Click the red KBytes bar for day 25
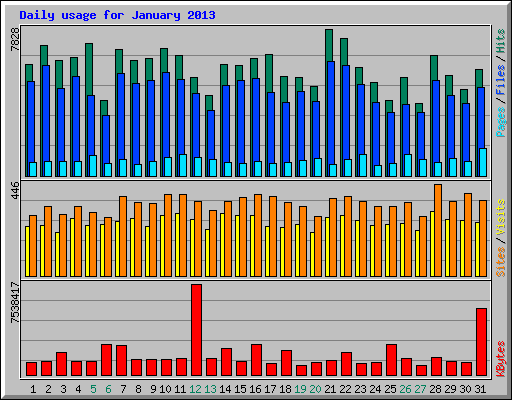This screenshot has width=512, height=400. pyautogui.click(x=391, y=360)
